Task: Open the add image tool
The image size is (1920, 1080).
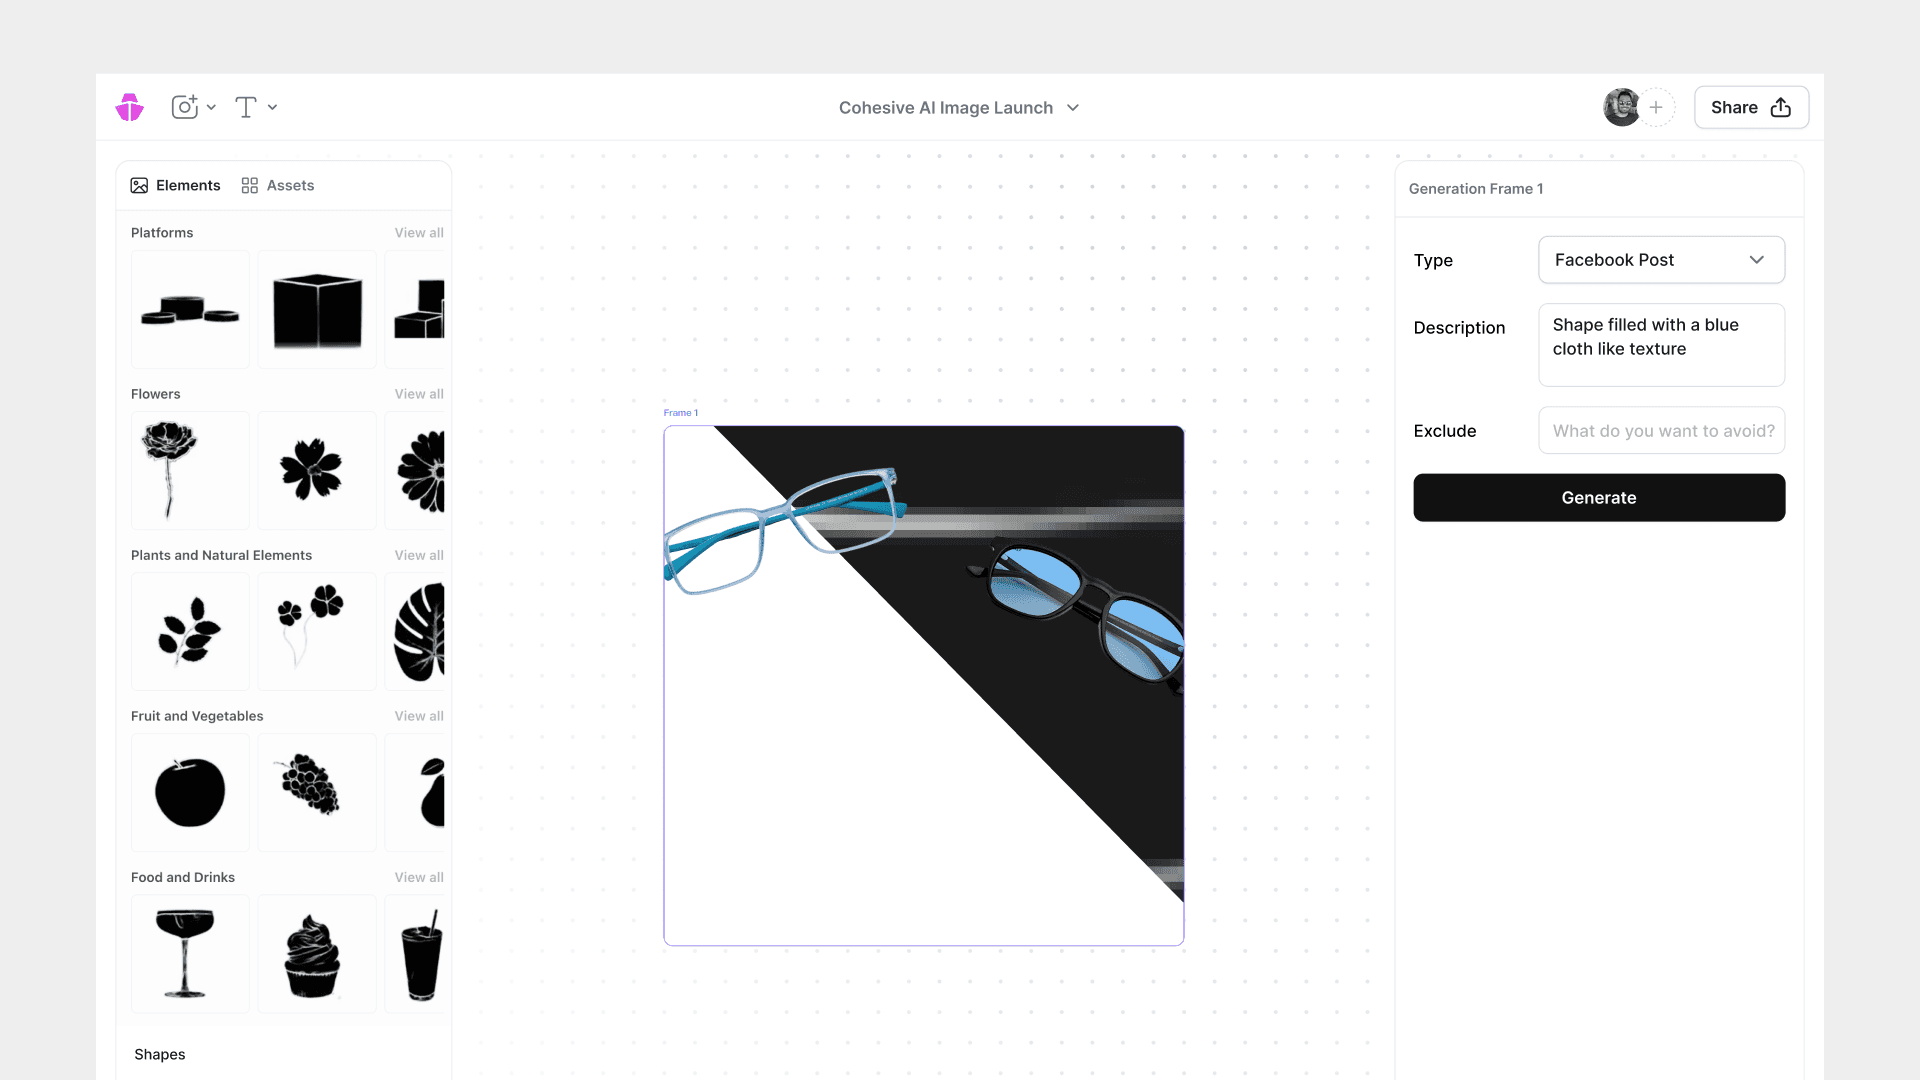Action: coord(185,107)
